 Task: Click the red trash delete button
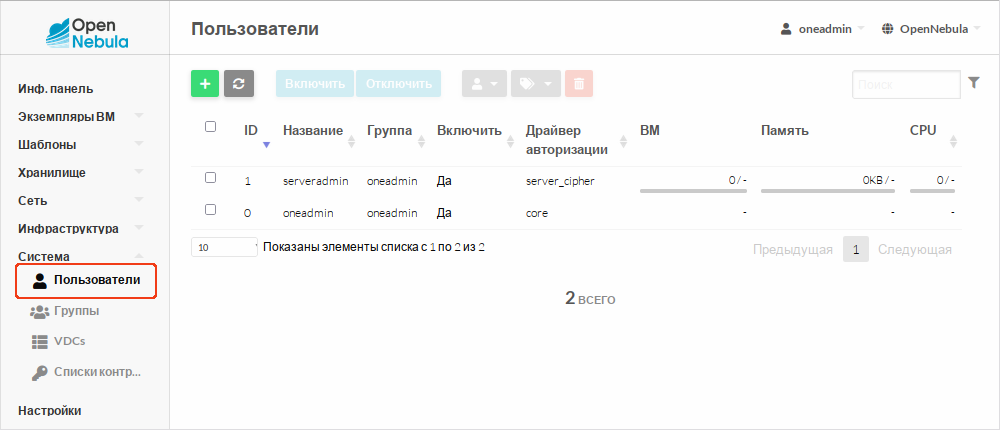579,84
